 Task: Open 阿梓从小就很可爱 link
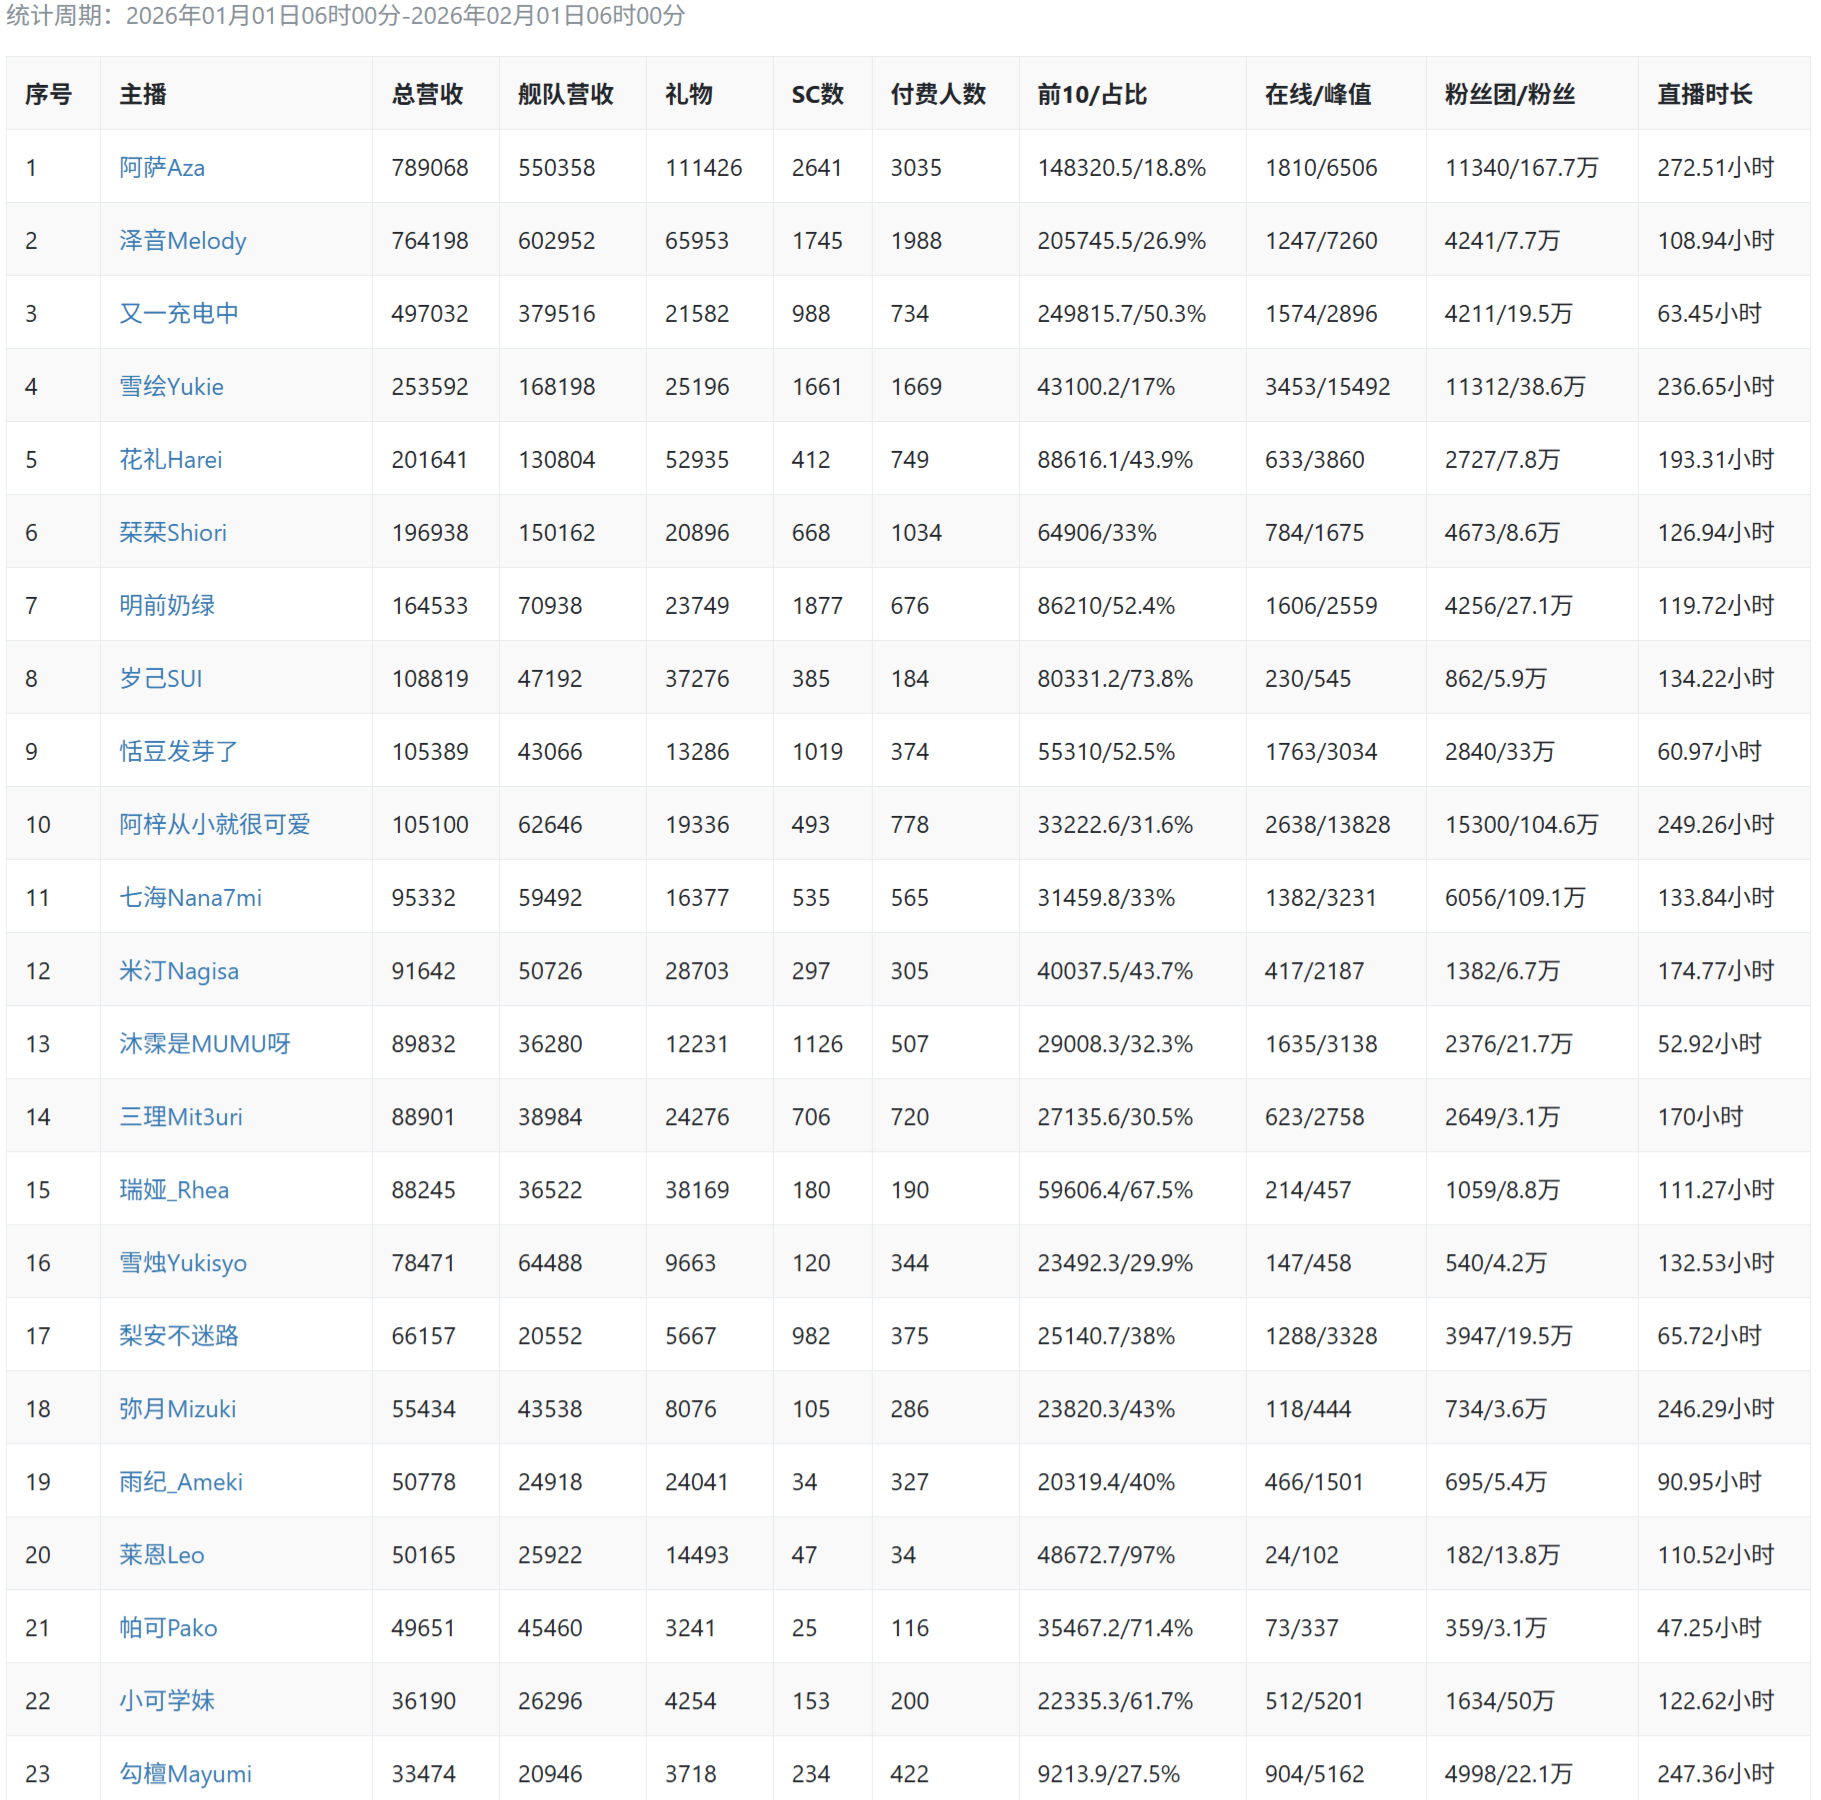pyautogui.click(x=214, y=825)
